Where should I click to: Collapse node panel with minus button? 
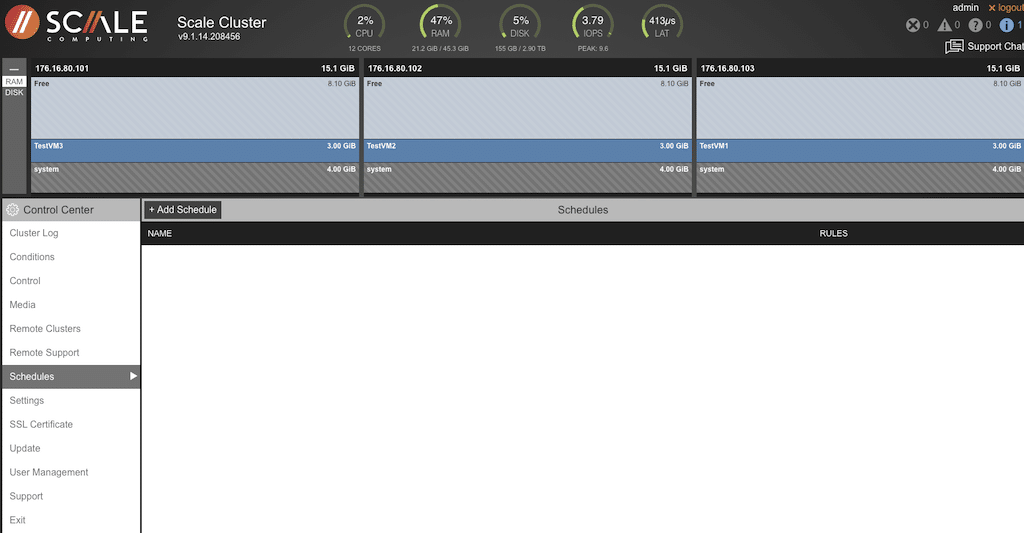point(14,69)
